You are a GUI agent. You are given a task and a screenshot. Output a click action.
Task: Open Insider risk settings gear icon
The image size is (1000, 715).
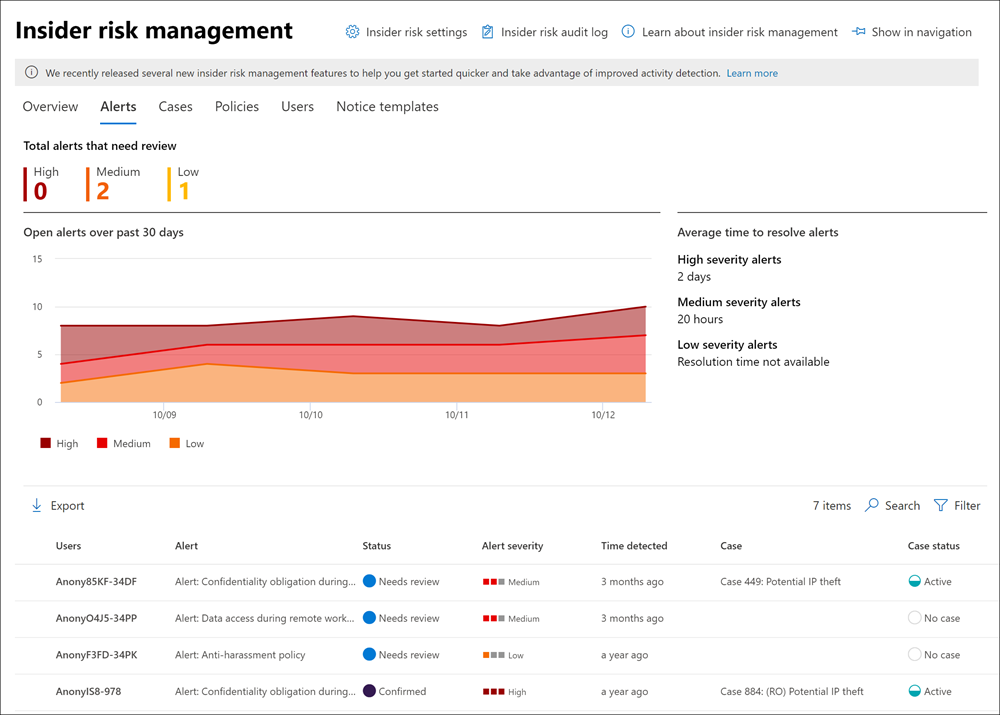pos(352,32)
